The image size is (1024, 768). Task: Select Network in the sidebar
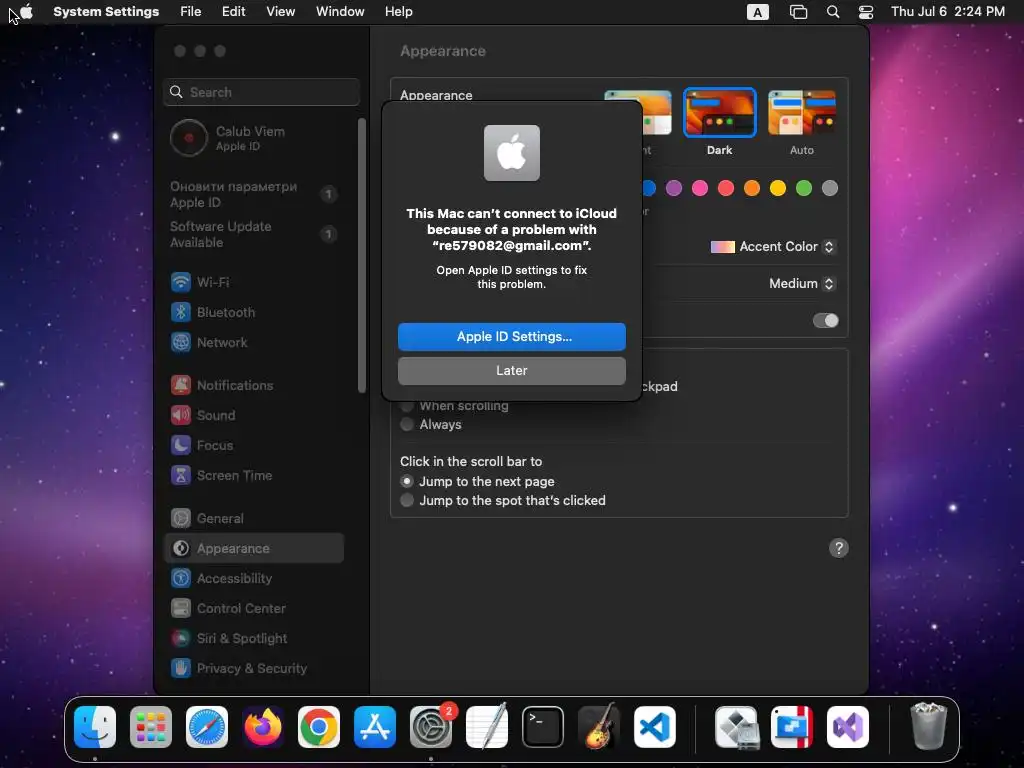tap(253, 342)
